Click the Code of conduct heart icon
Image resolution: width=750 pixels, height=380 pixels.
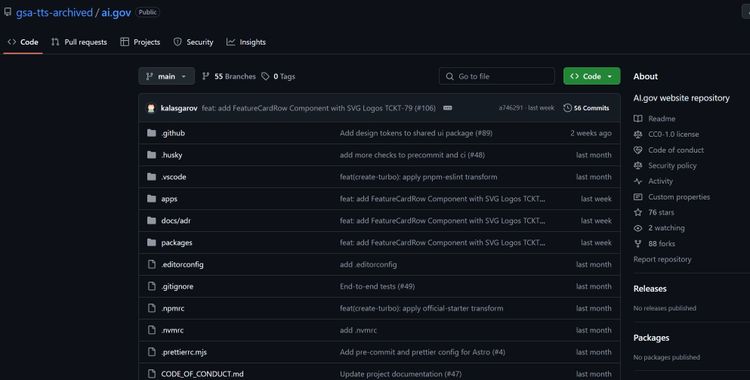coord(638,150)
